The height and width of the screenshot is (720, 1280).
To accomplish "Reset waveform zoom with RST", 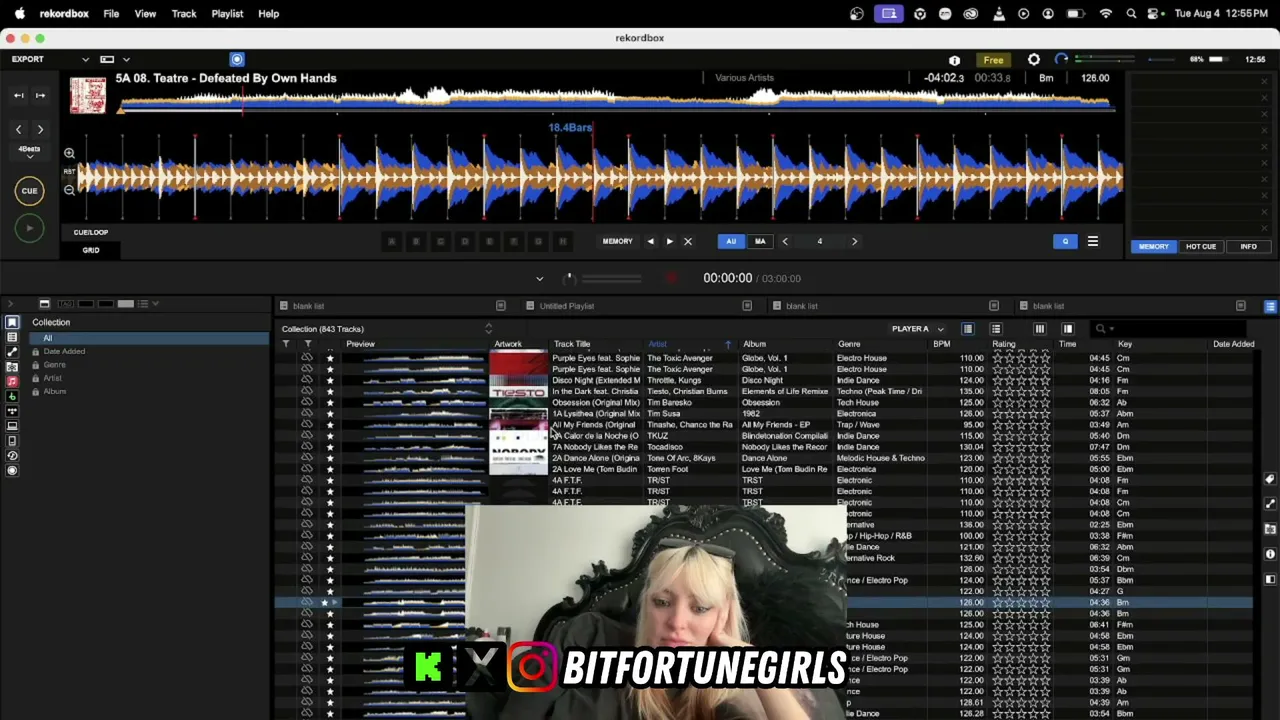I will coord(69,172).
